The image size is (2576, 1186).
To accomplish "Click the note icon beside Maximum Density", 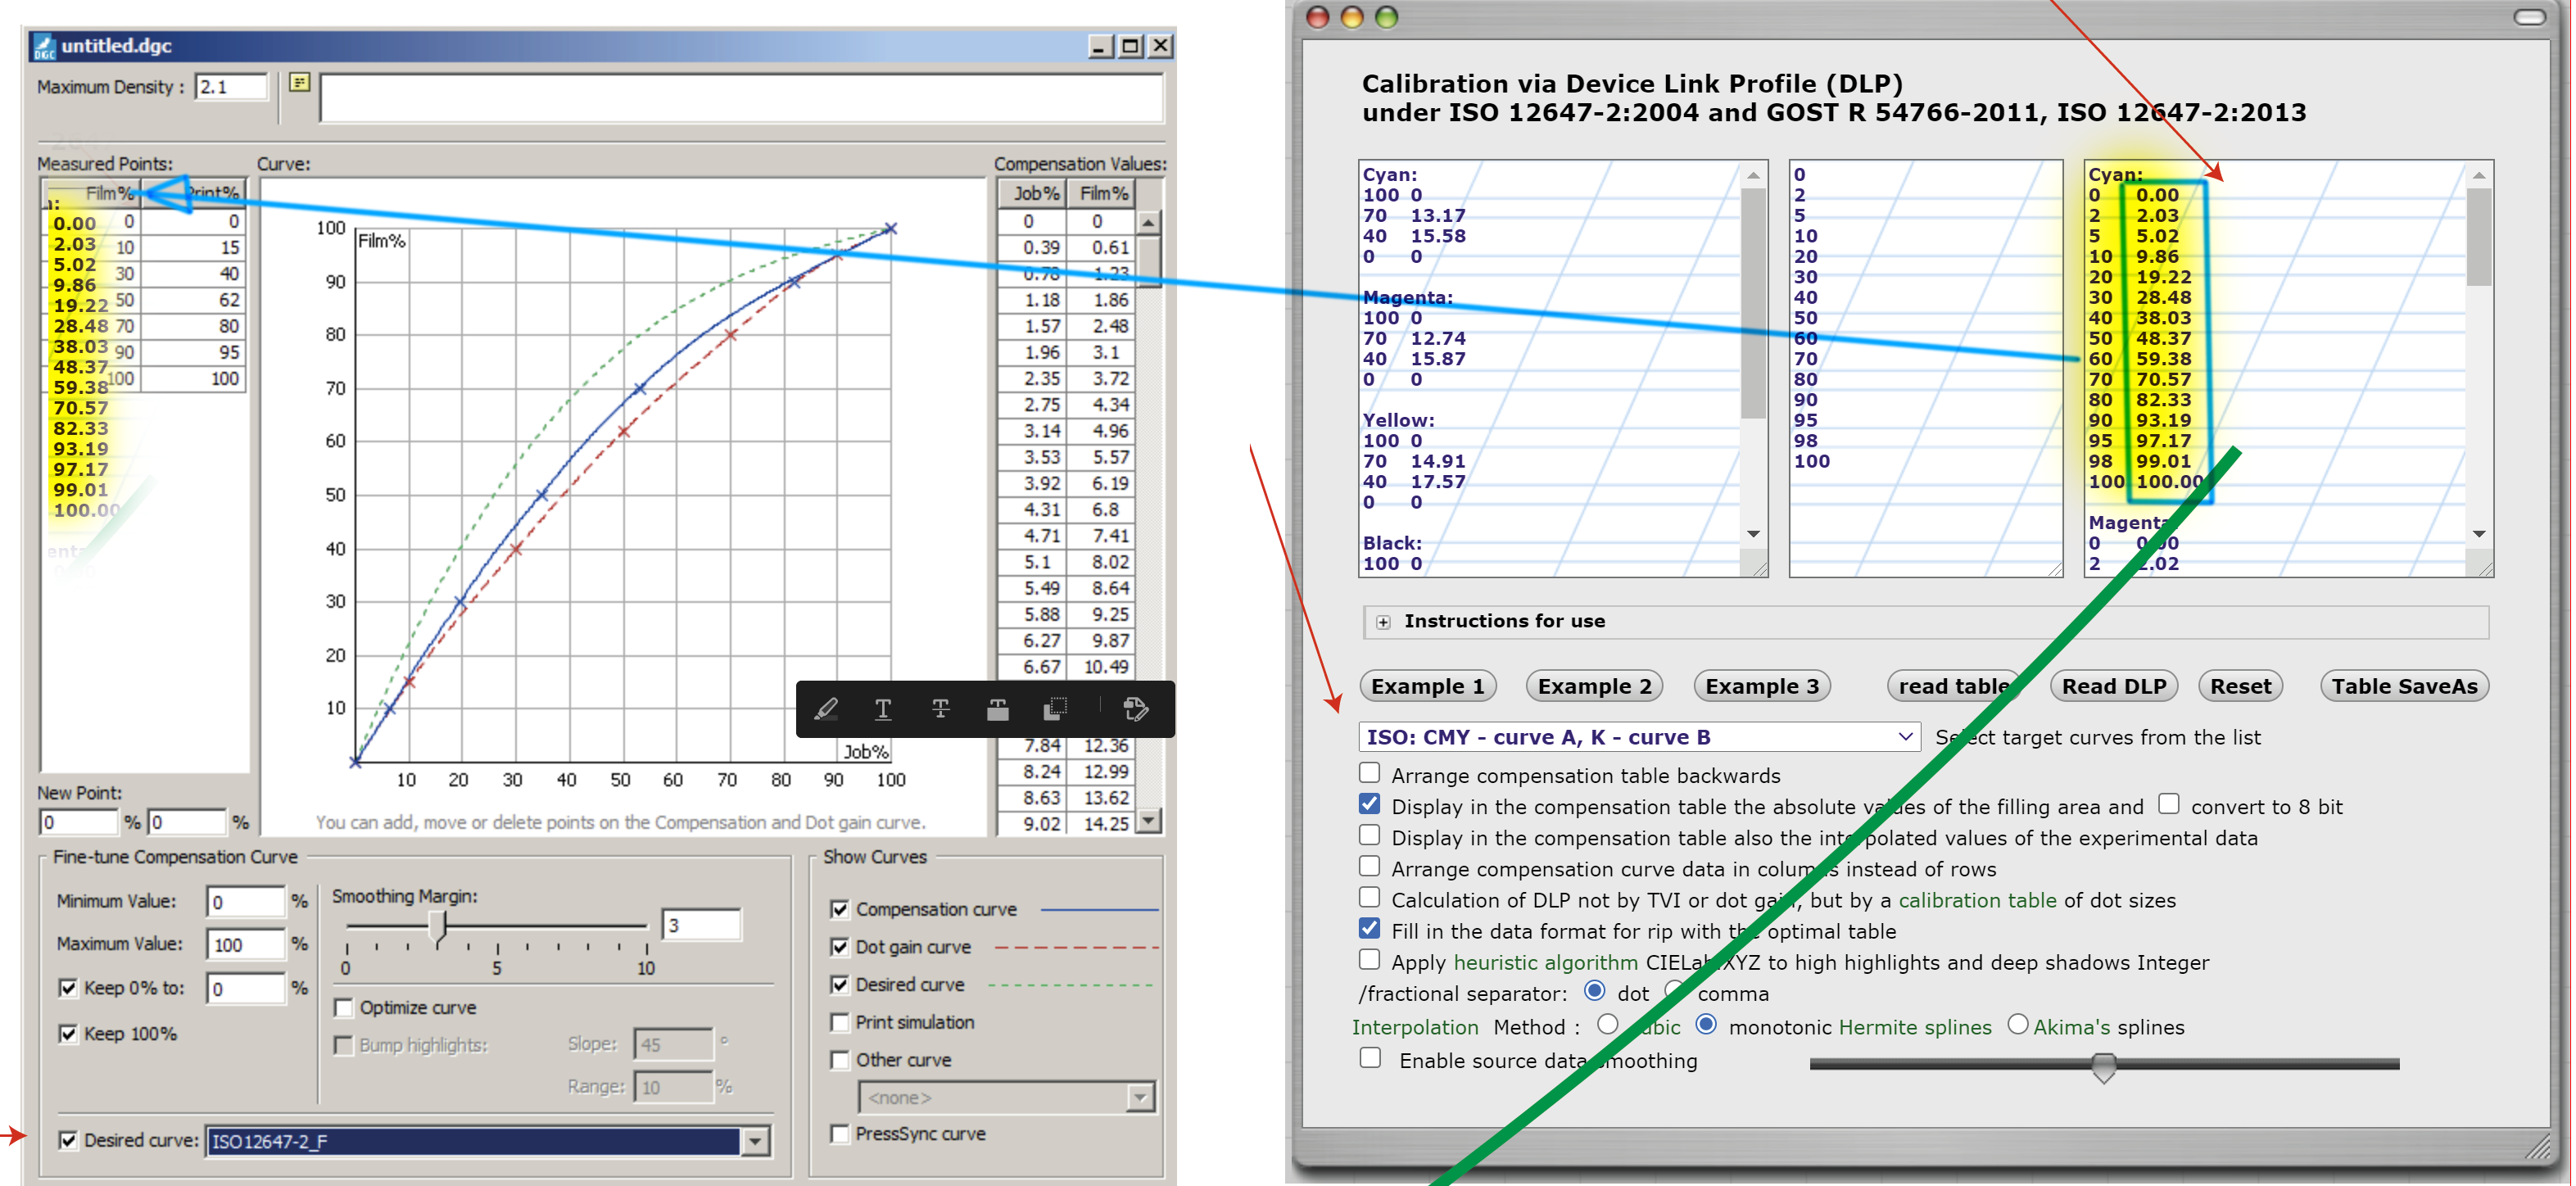I will click(299, 83).
